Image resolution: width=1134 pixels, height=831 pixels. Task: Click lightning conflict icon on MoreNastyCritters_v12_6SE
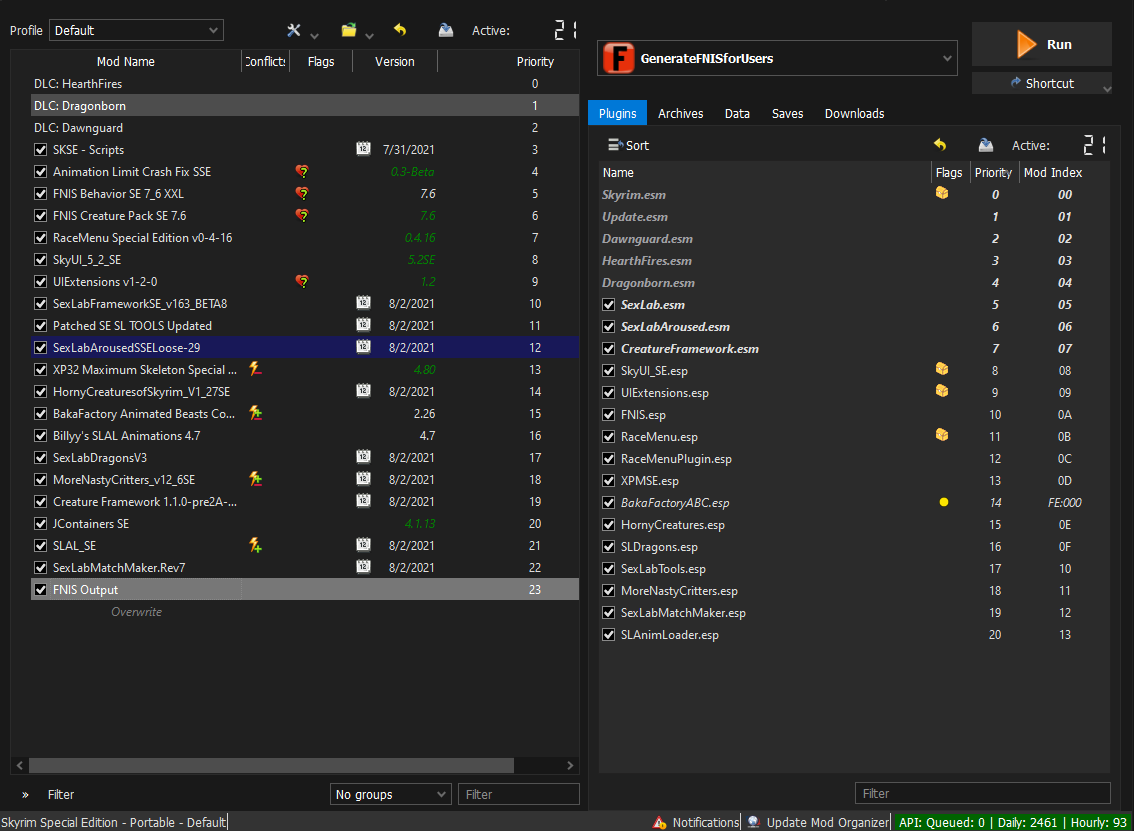[x=255, y=479]
